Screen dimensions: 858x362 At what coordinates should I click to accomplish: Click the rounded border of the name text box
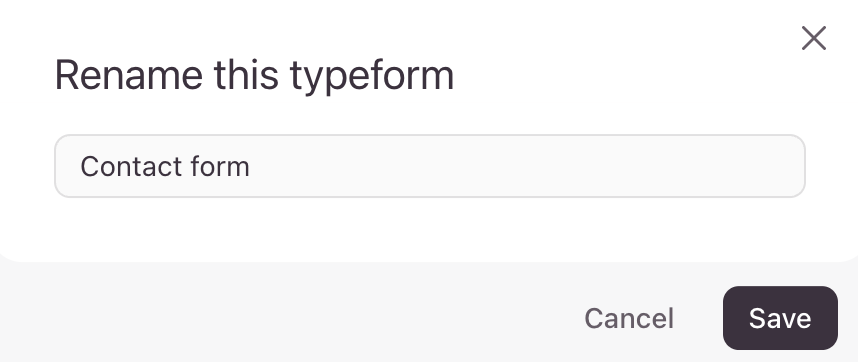coord(430,135)
